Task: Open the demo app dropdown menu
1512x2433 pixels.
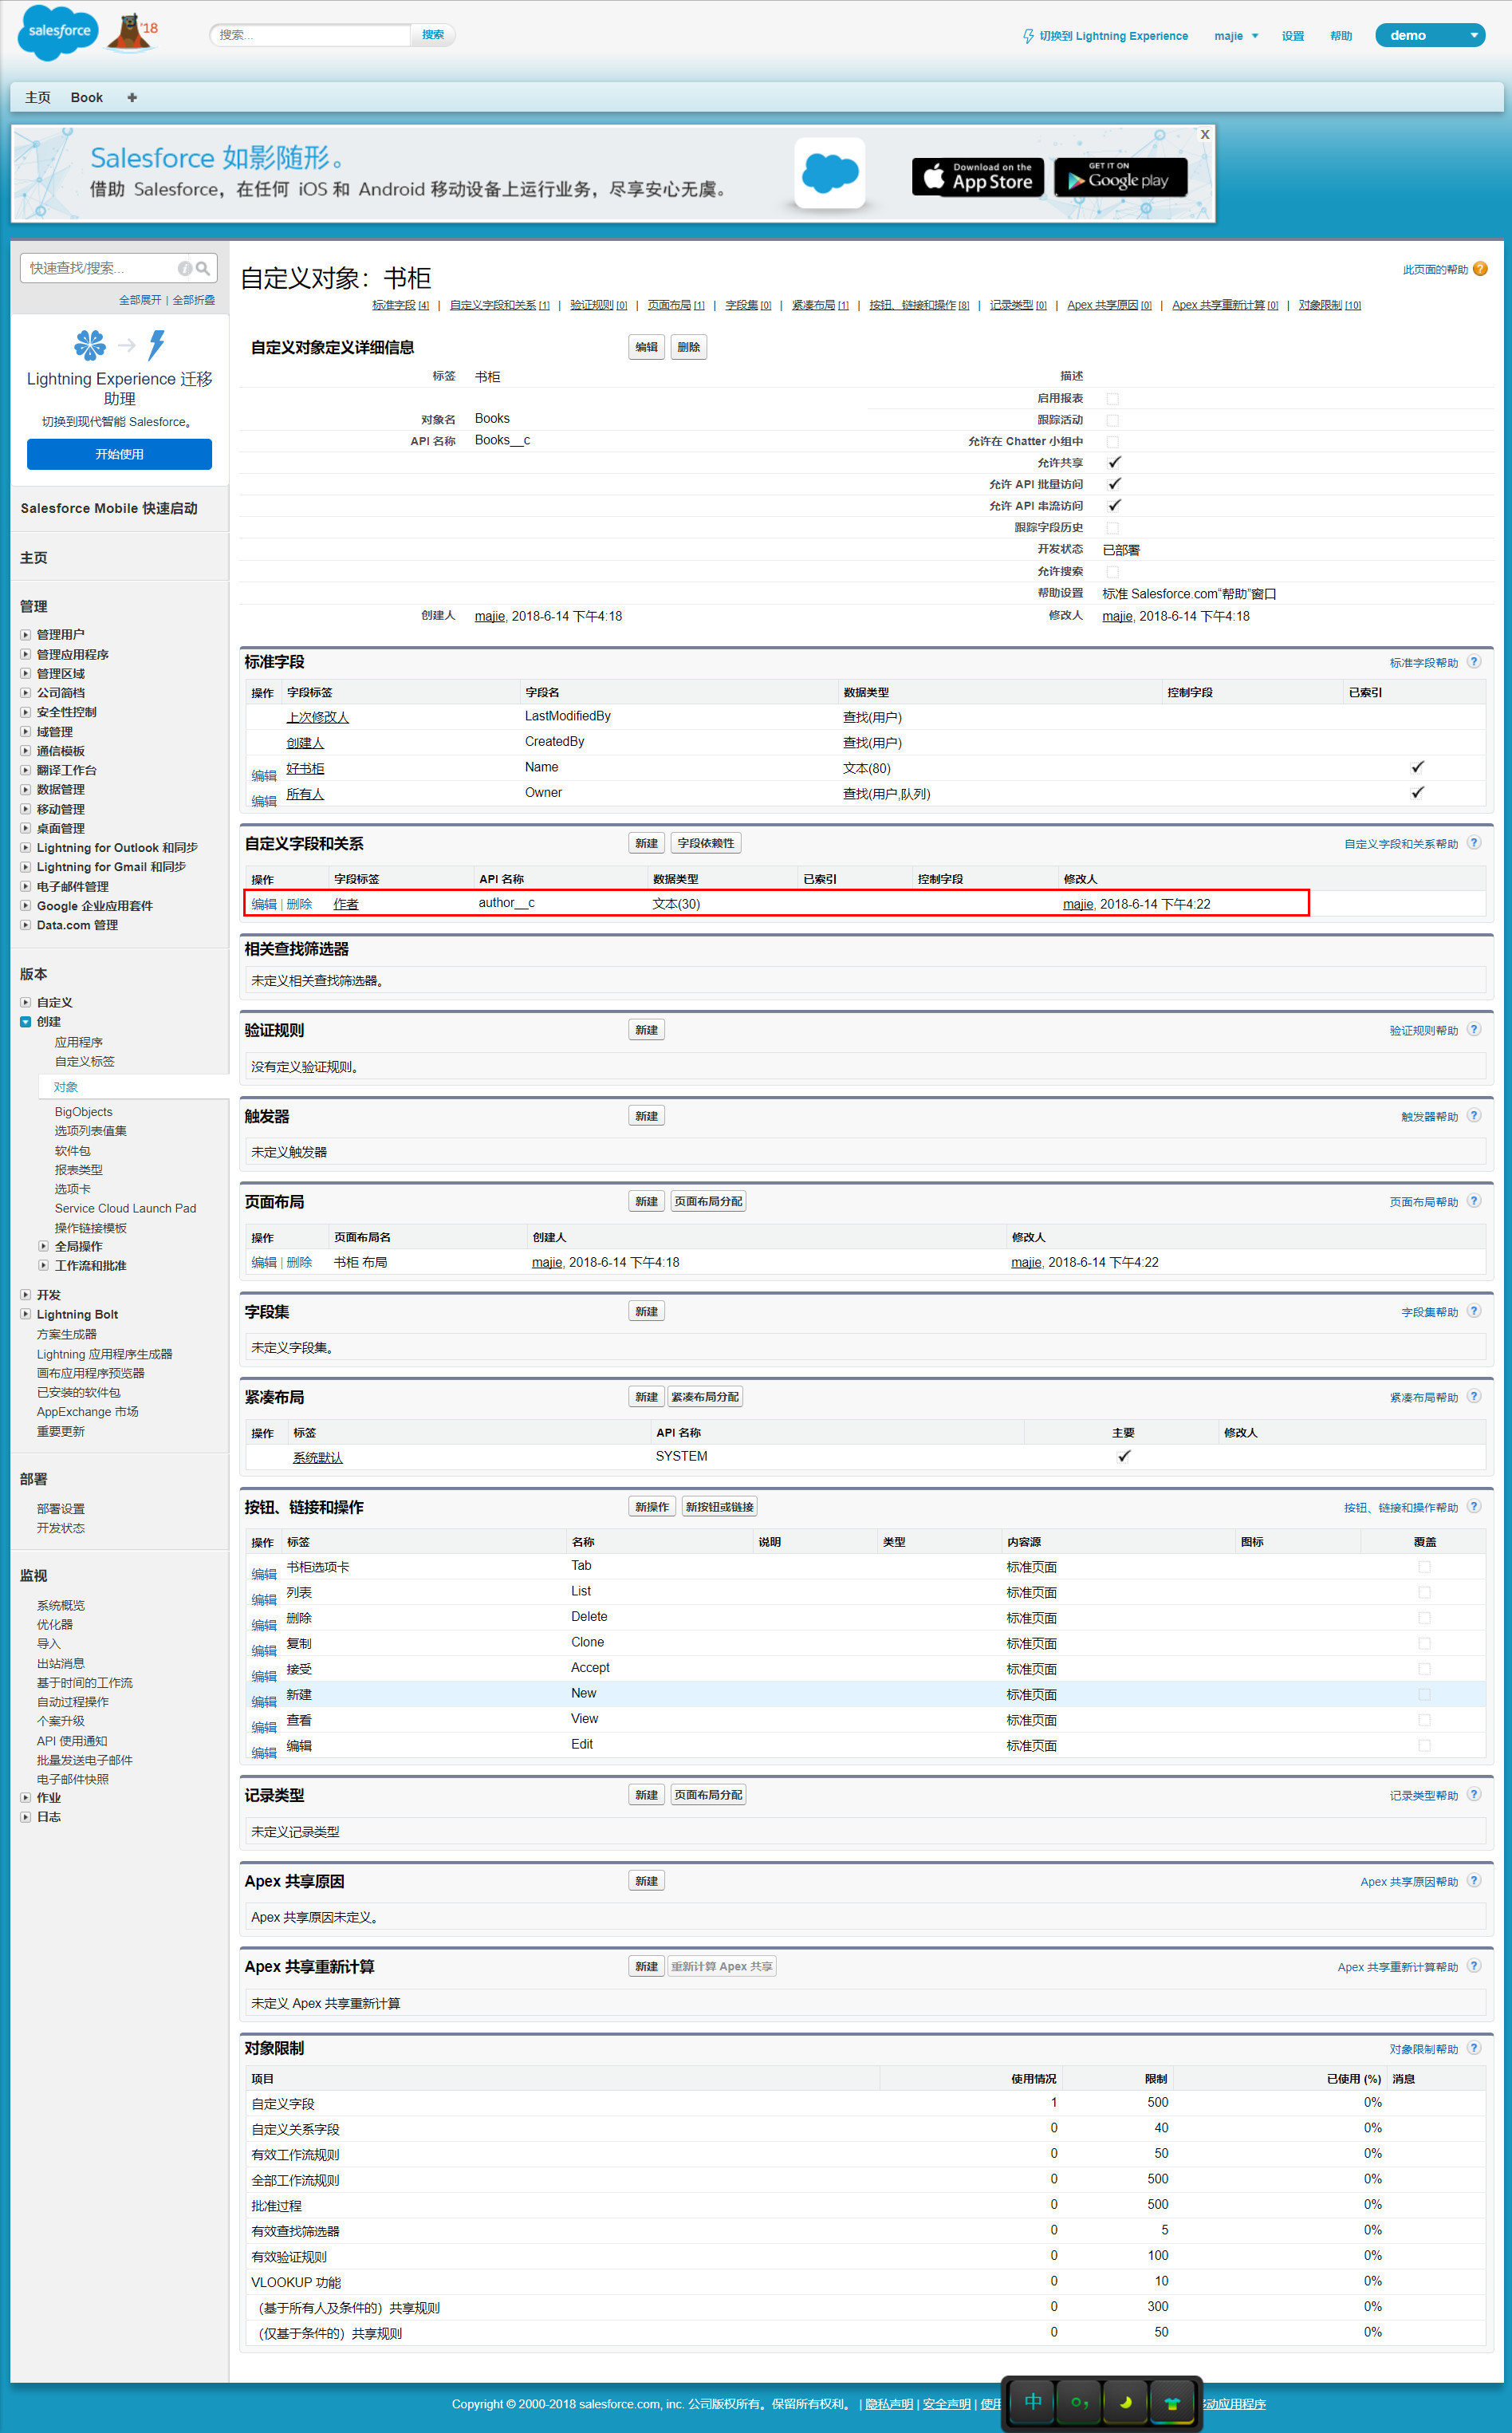Action: pyautogui.click(x=1429, y=35)
